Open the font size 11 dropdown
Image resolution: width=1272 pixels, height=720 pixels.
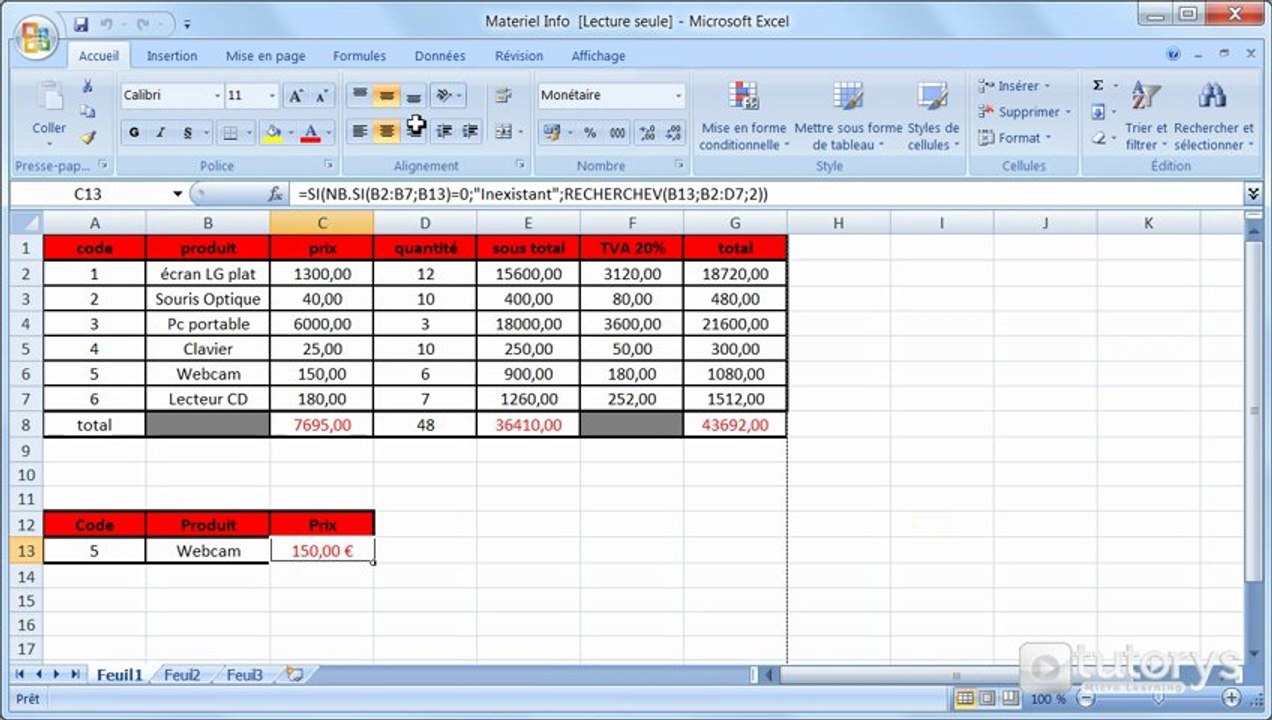click(x=272, y=96)
